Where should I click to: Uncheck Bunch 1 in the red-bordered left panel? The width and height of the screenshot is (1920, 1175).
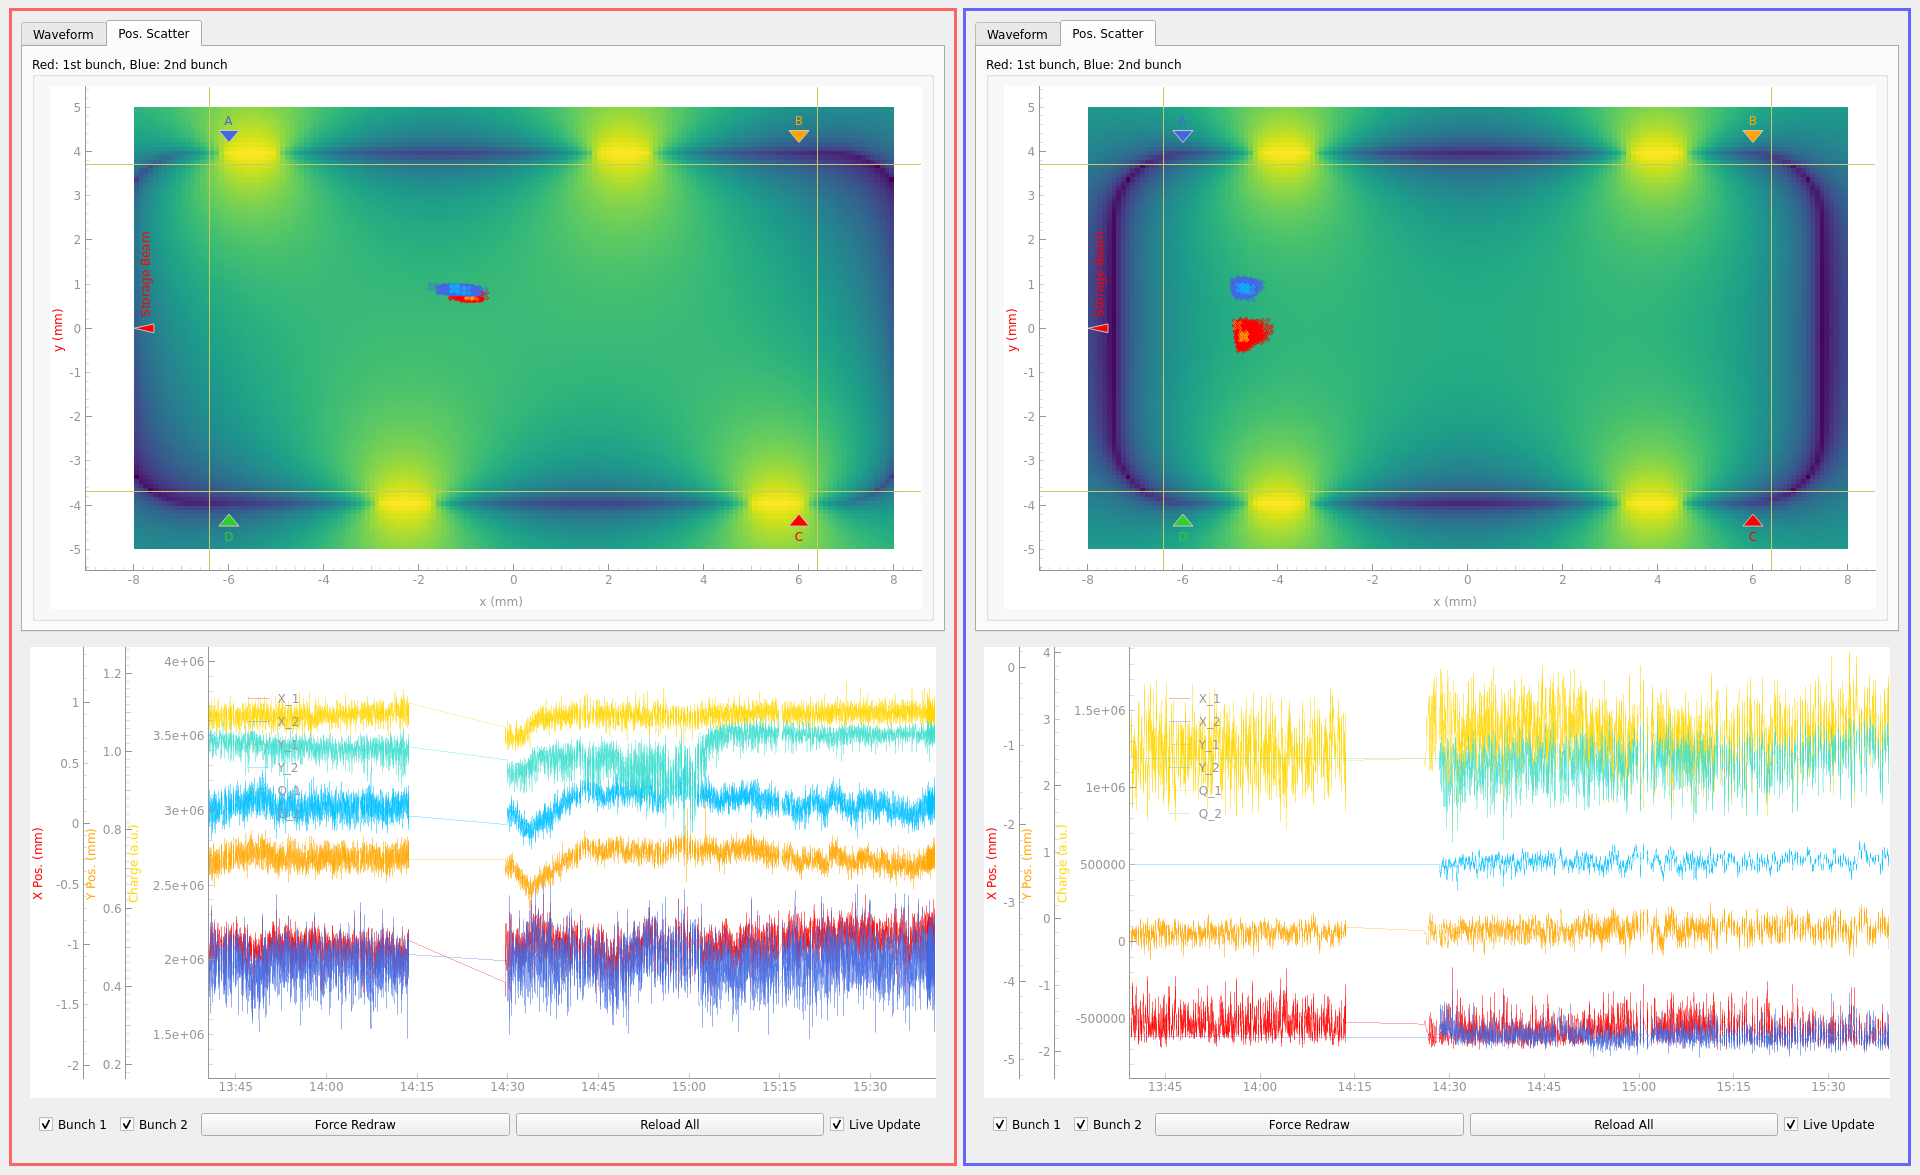(x=46, y=1124)
